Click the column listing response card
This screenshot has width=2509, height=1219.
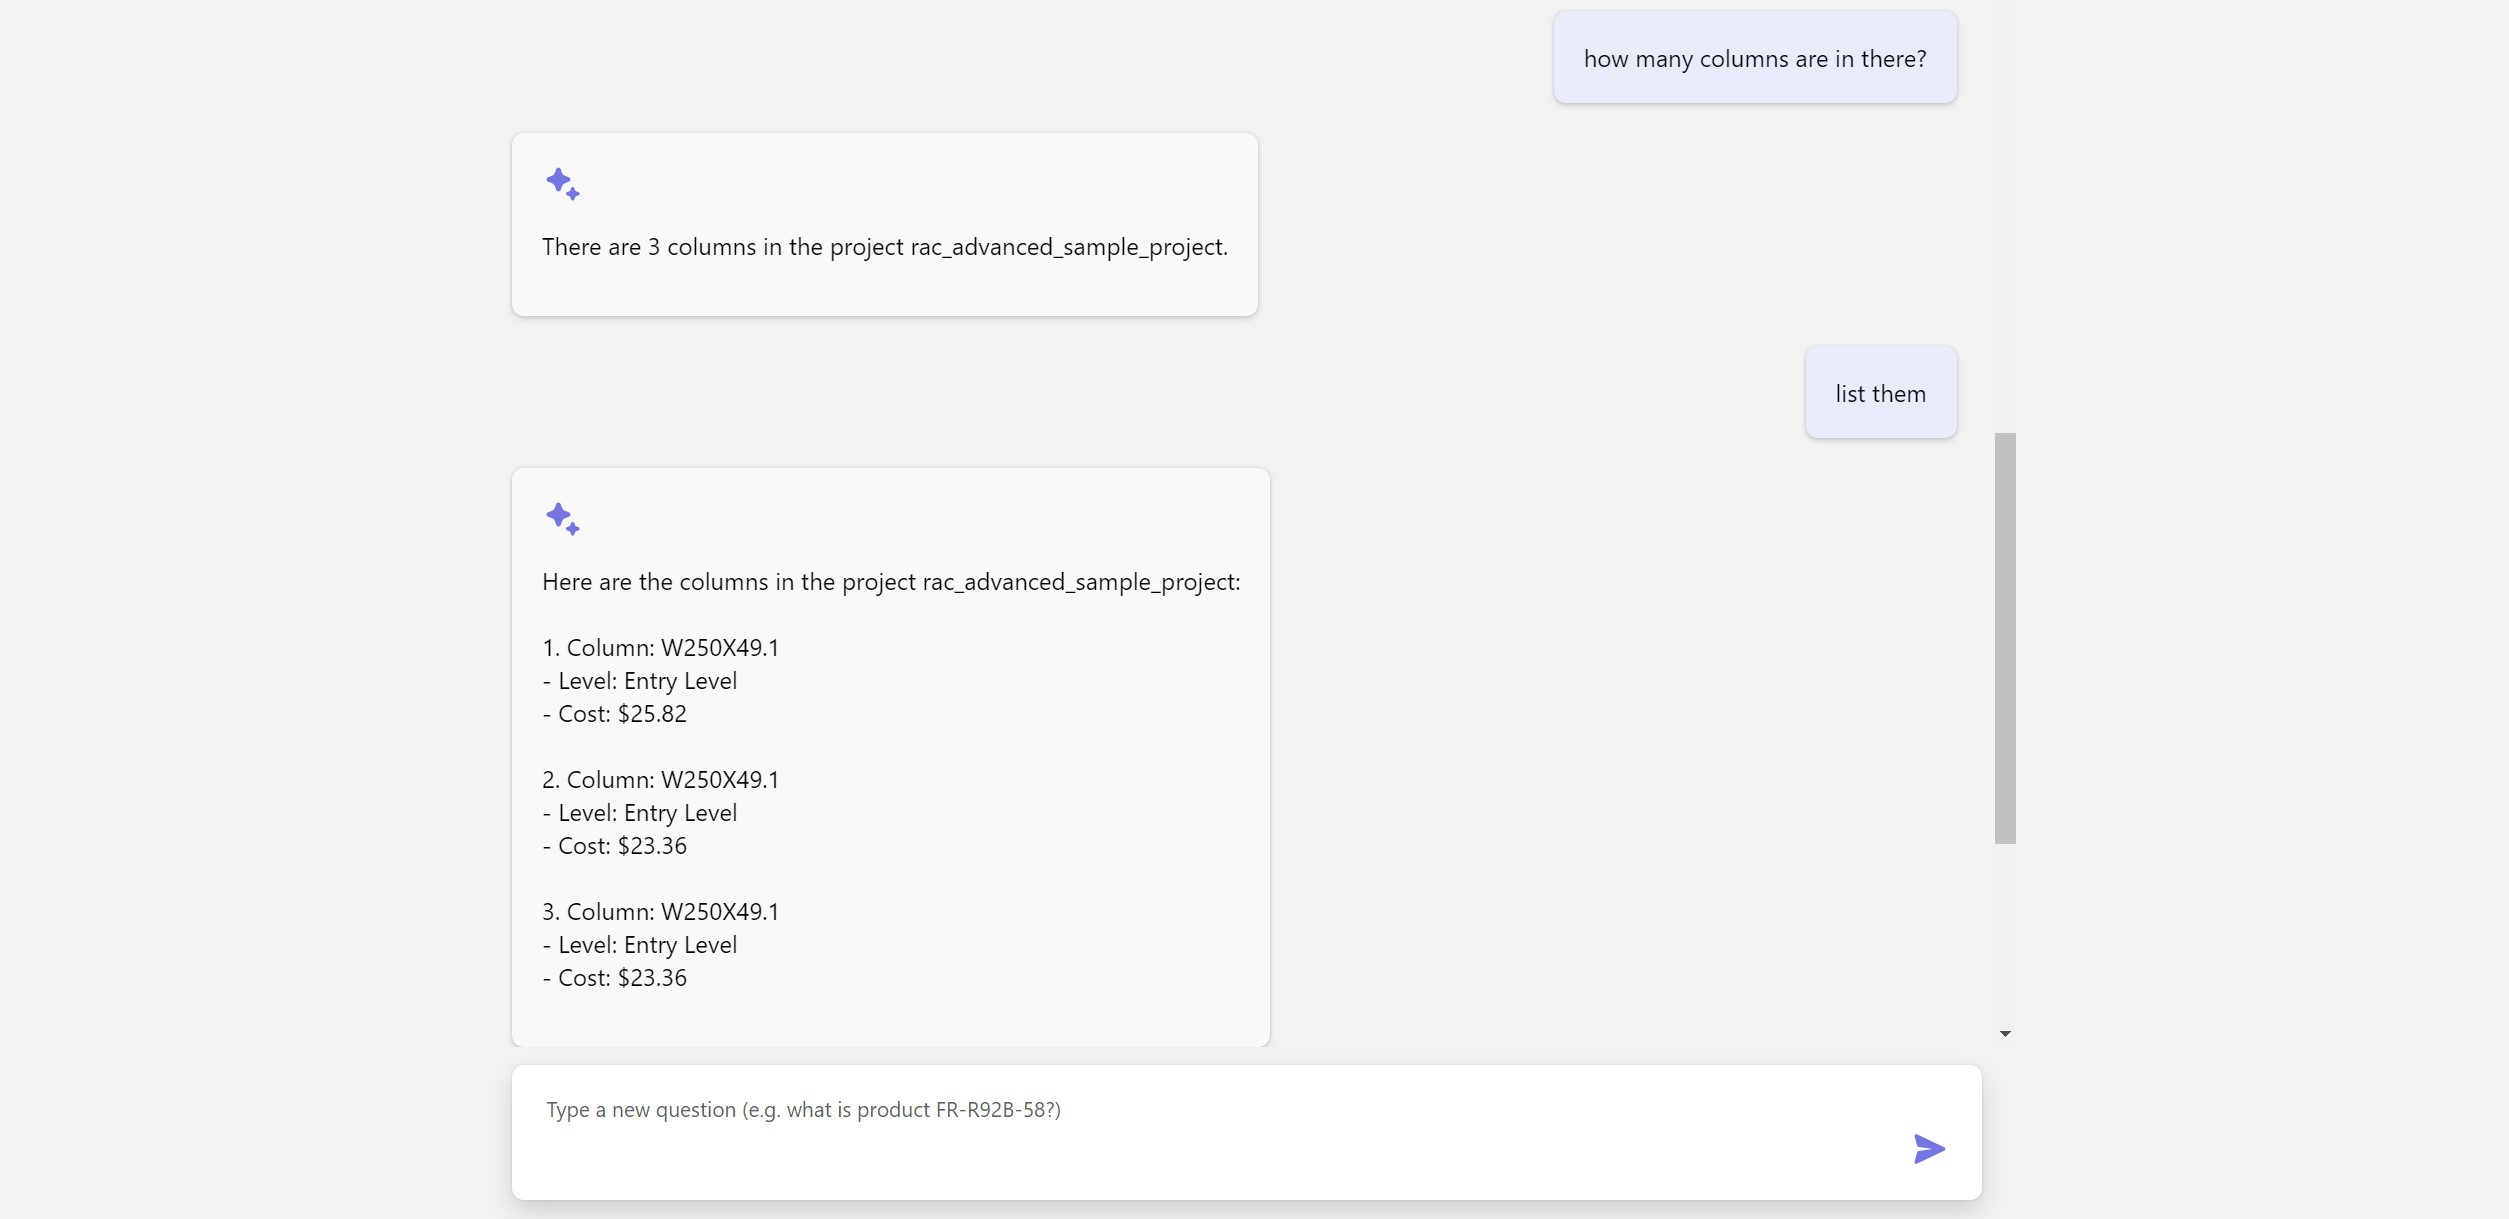[x=890, y=753]
